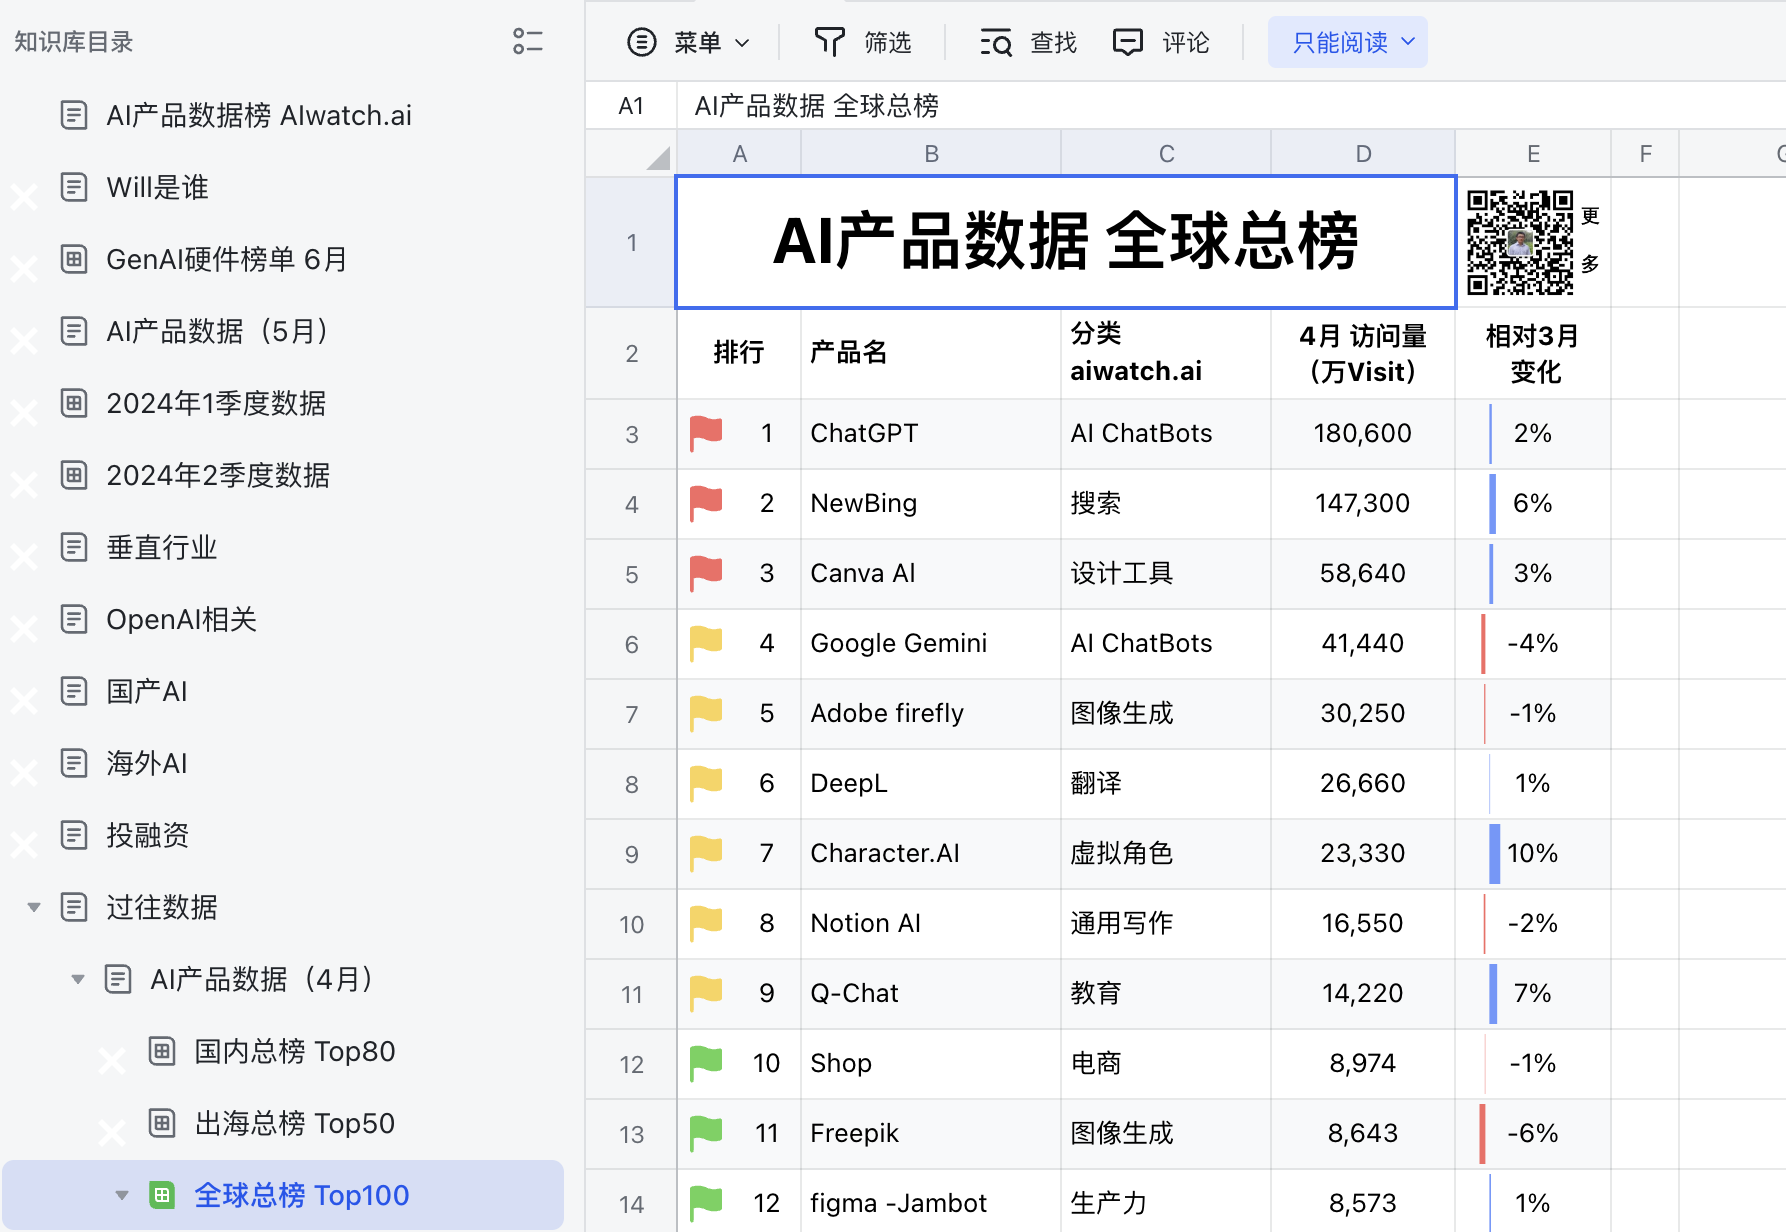This screenshot has height=1232, width=1786.
Task: Open the 评论 comment icon
Action: pos(1128,42)
